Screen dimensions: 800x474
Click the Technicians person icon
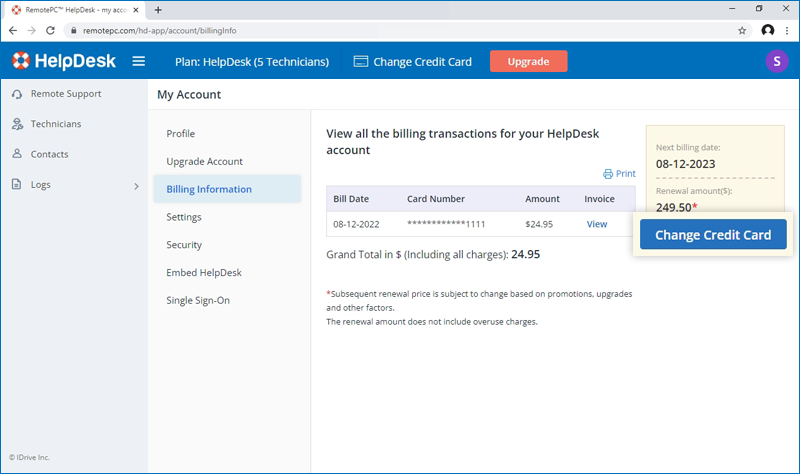(17, 124)
